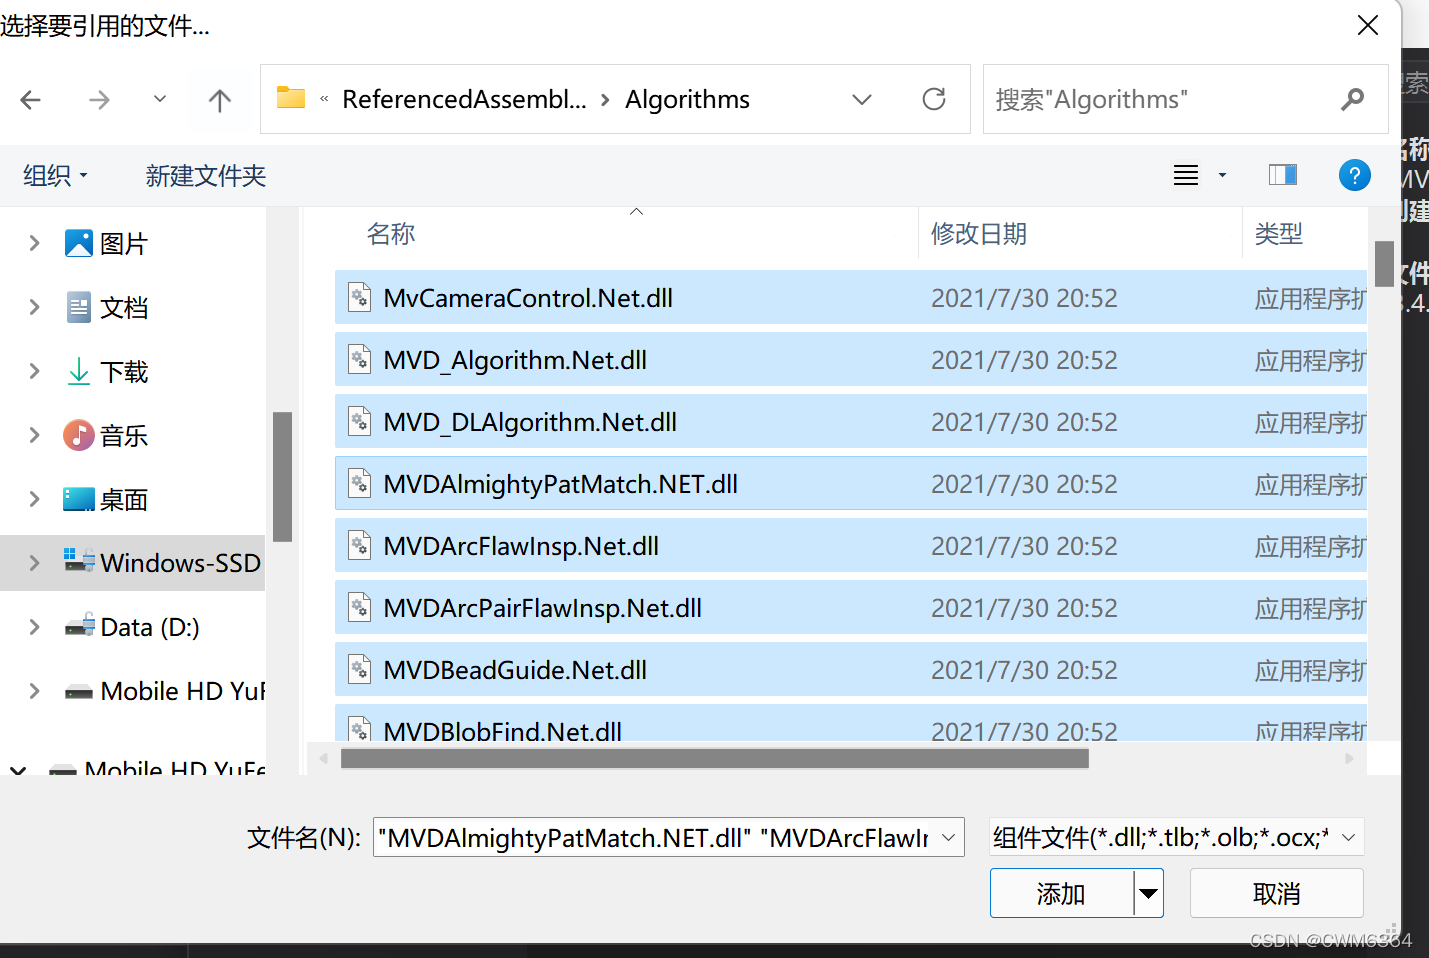Open 文件名 history dropdown

tap(949, 837)
